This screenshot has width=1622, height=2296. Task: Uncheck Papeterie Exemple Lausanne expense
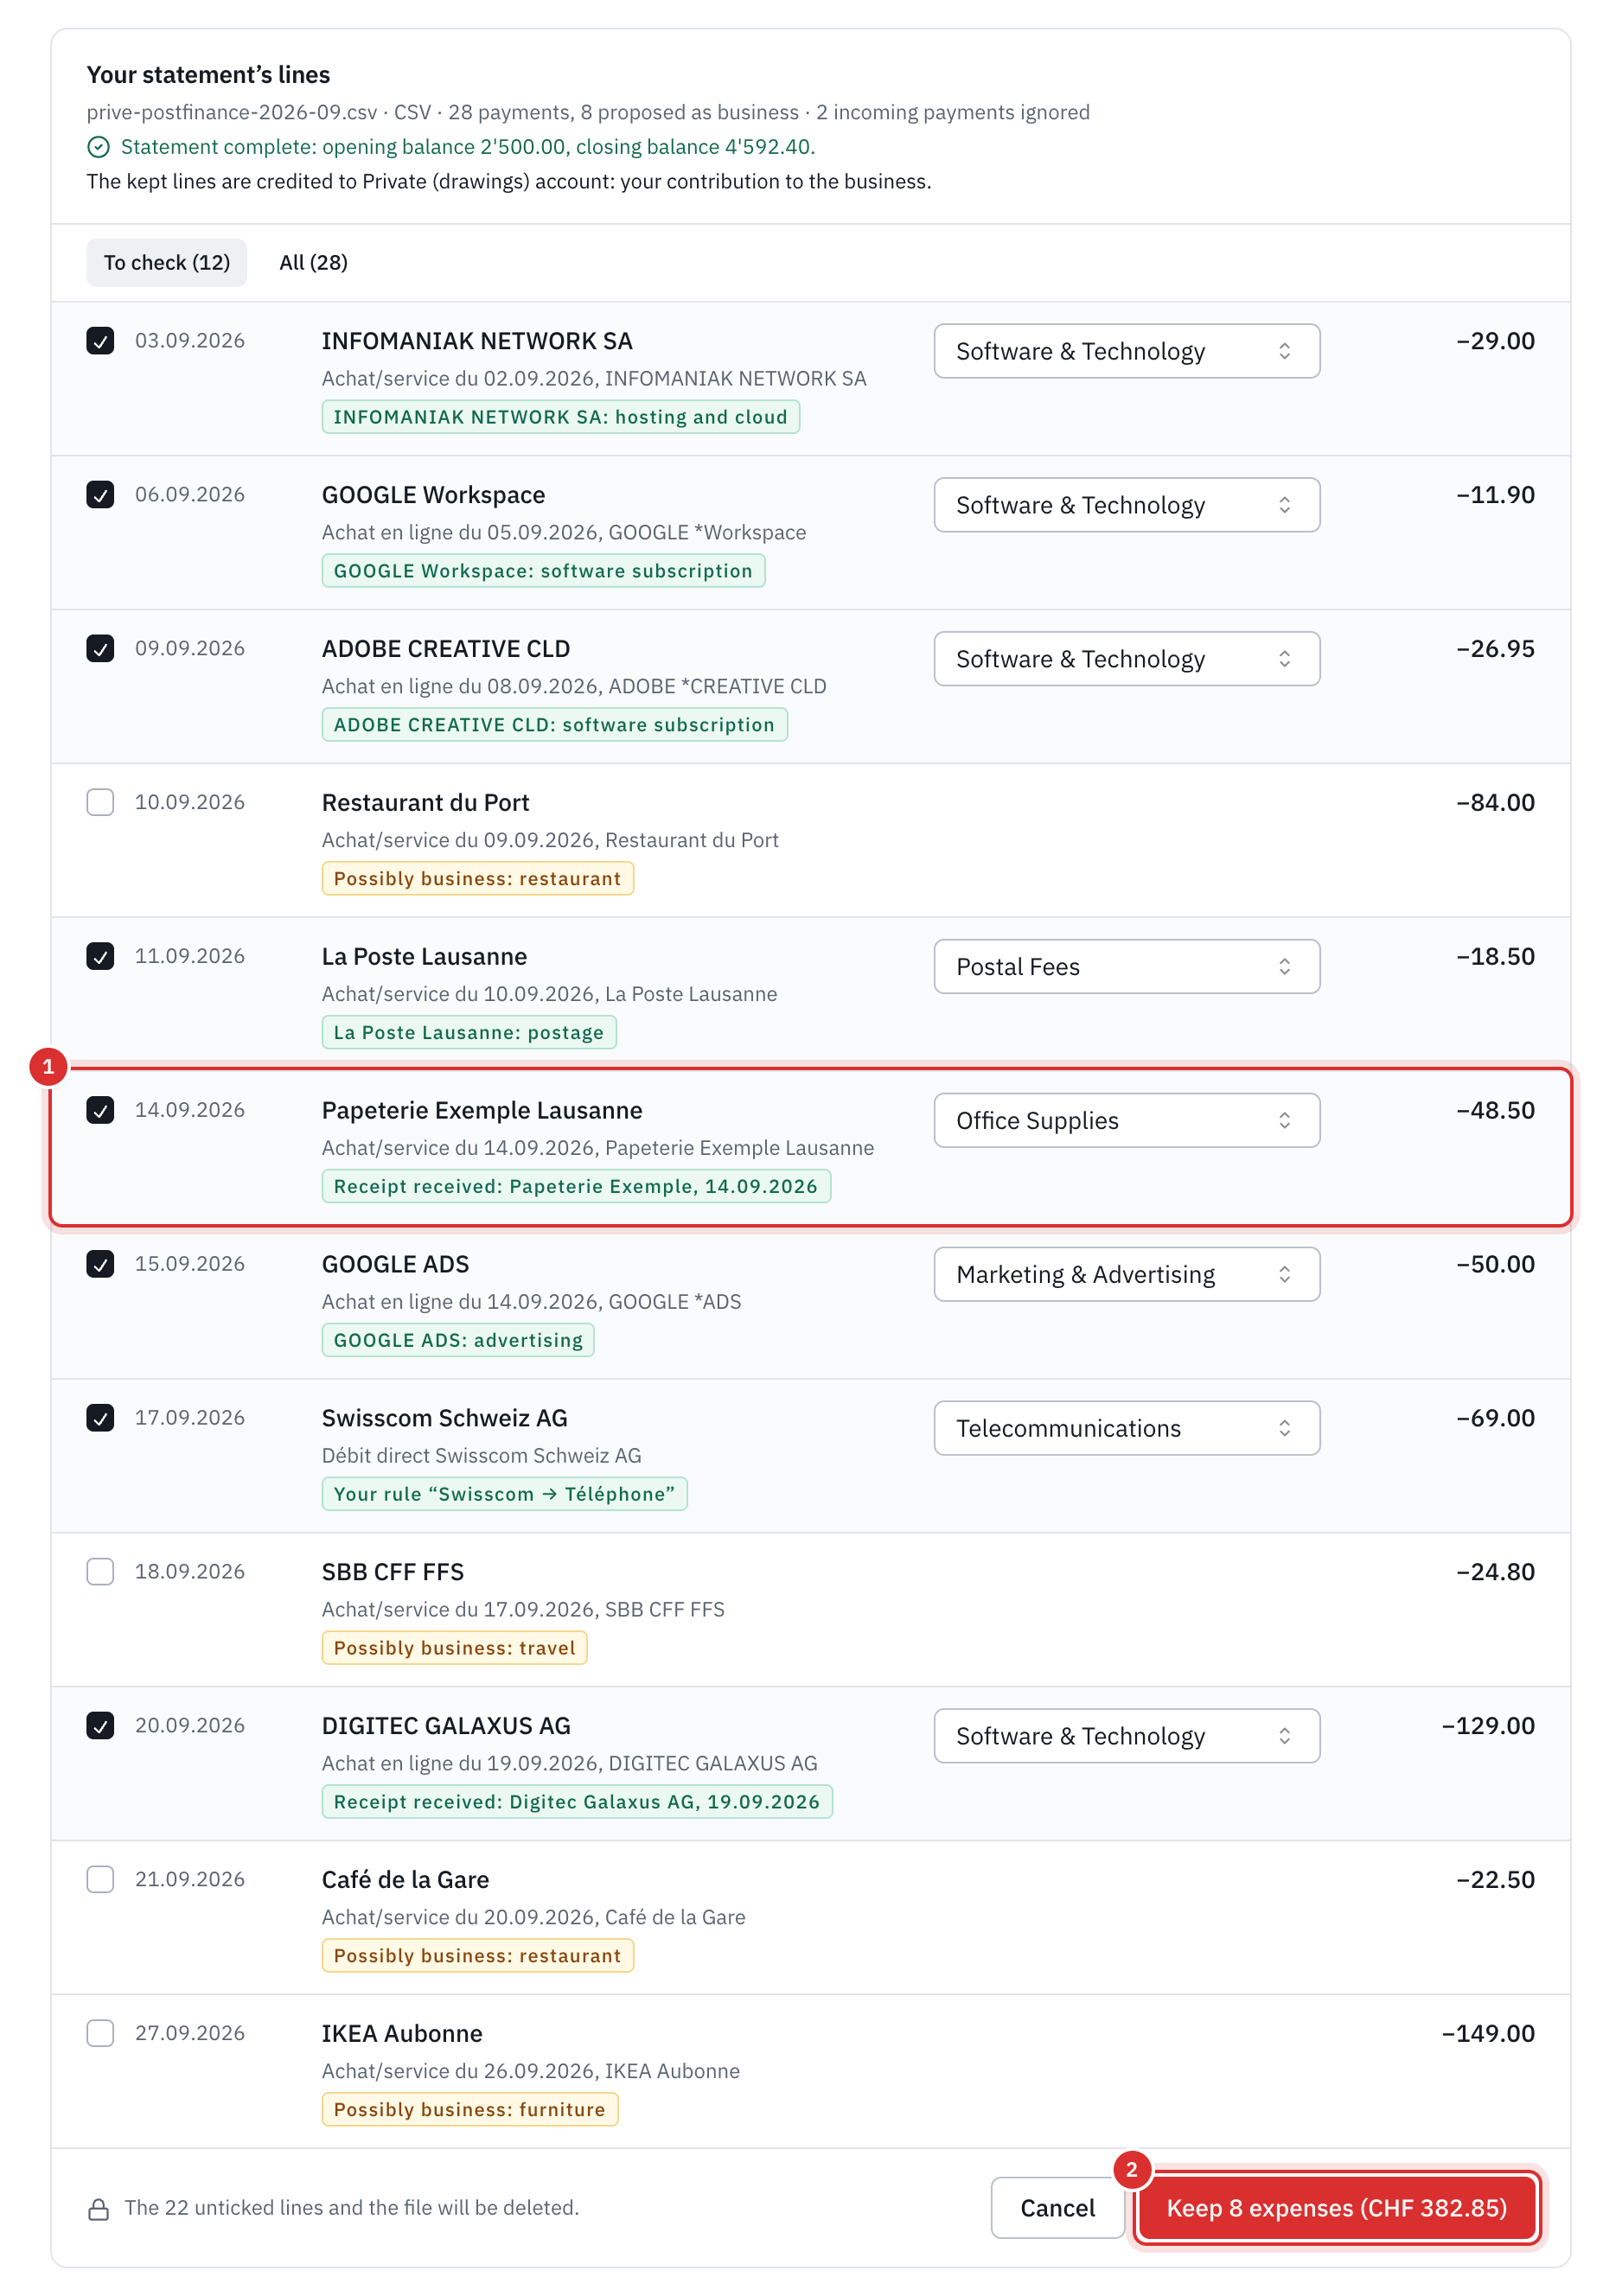(x=100, y=1110)
